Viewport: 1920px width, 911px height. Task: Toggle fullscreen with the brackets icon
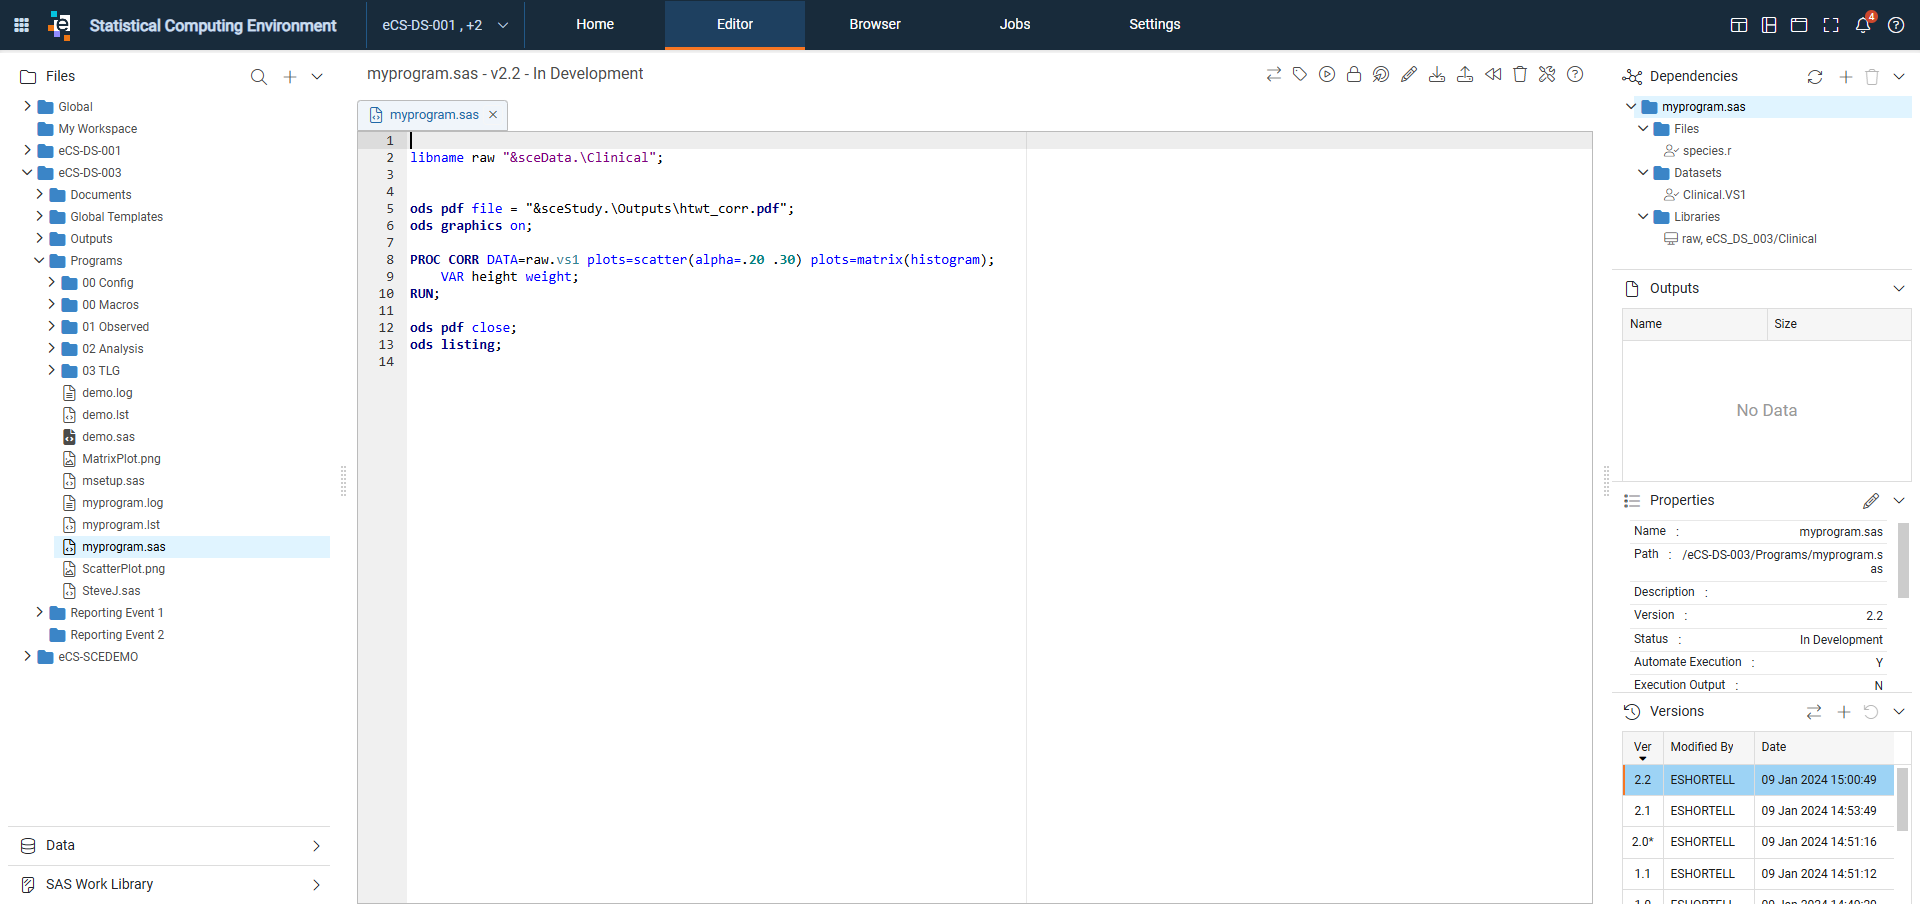pyautogui.click(x=1831, y=25)
